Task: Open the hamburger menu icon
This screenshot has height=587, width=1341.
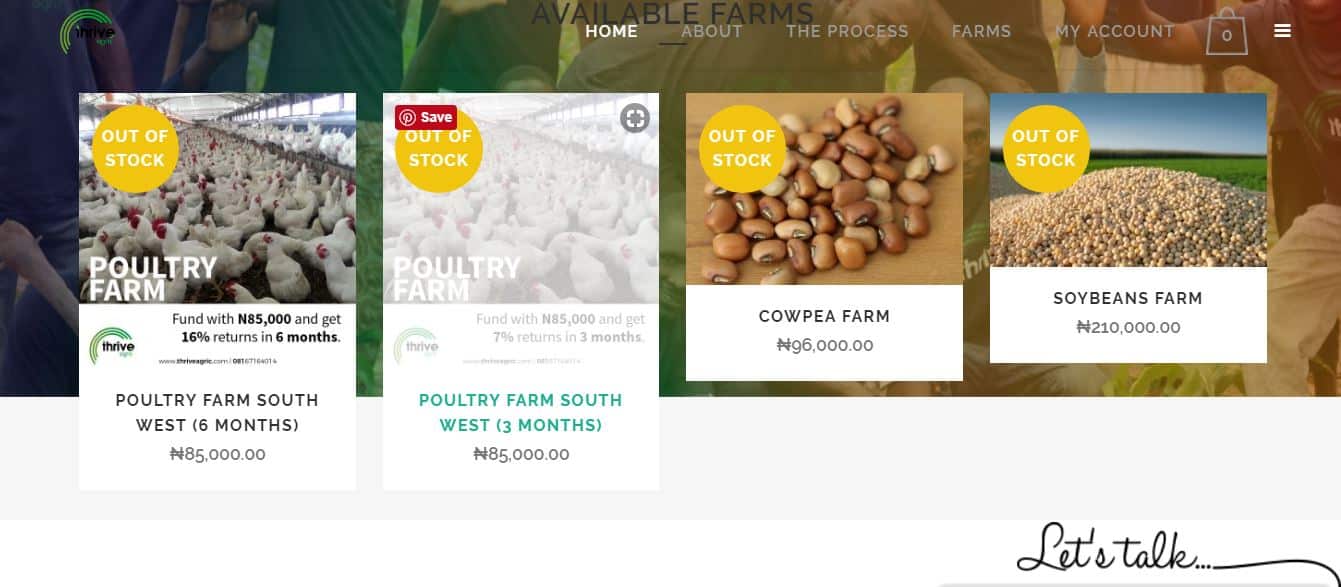Action: pyautogui.click(x=1283, y=31)
